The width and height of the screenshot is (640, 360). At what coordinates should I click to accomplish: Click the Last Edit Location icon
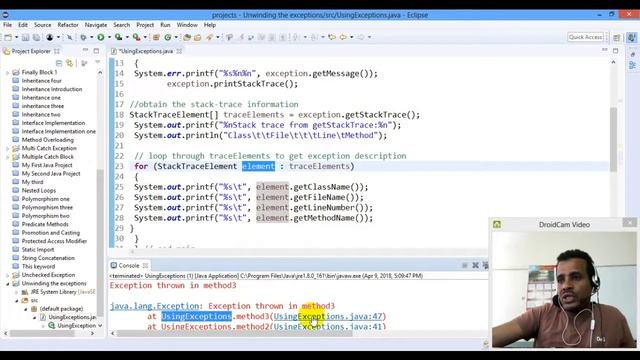(x=332, y=37)
